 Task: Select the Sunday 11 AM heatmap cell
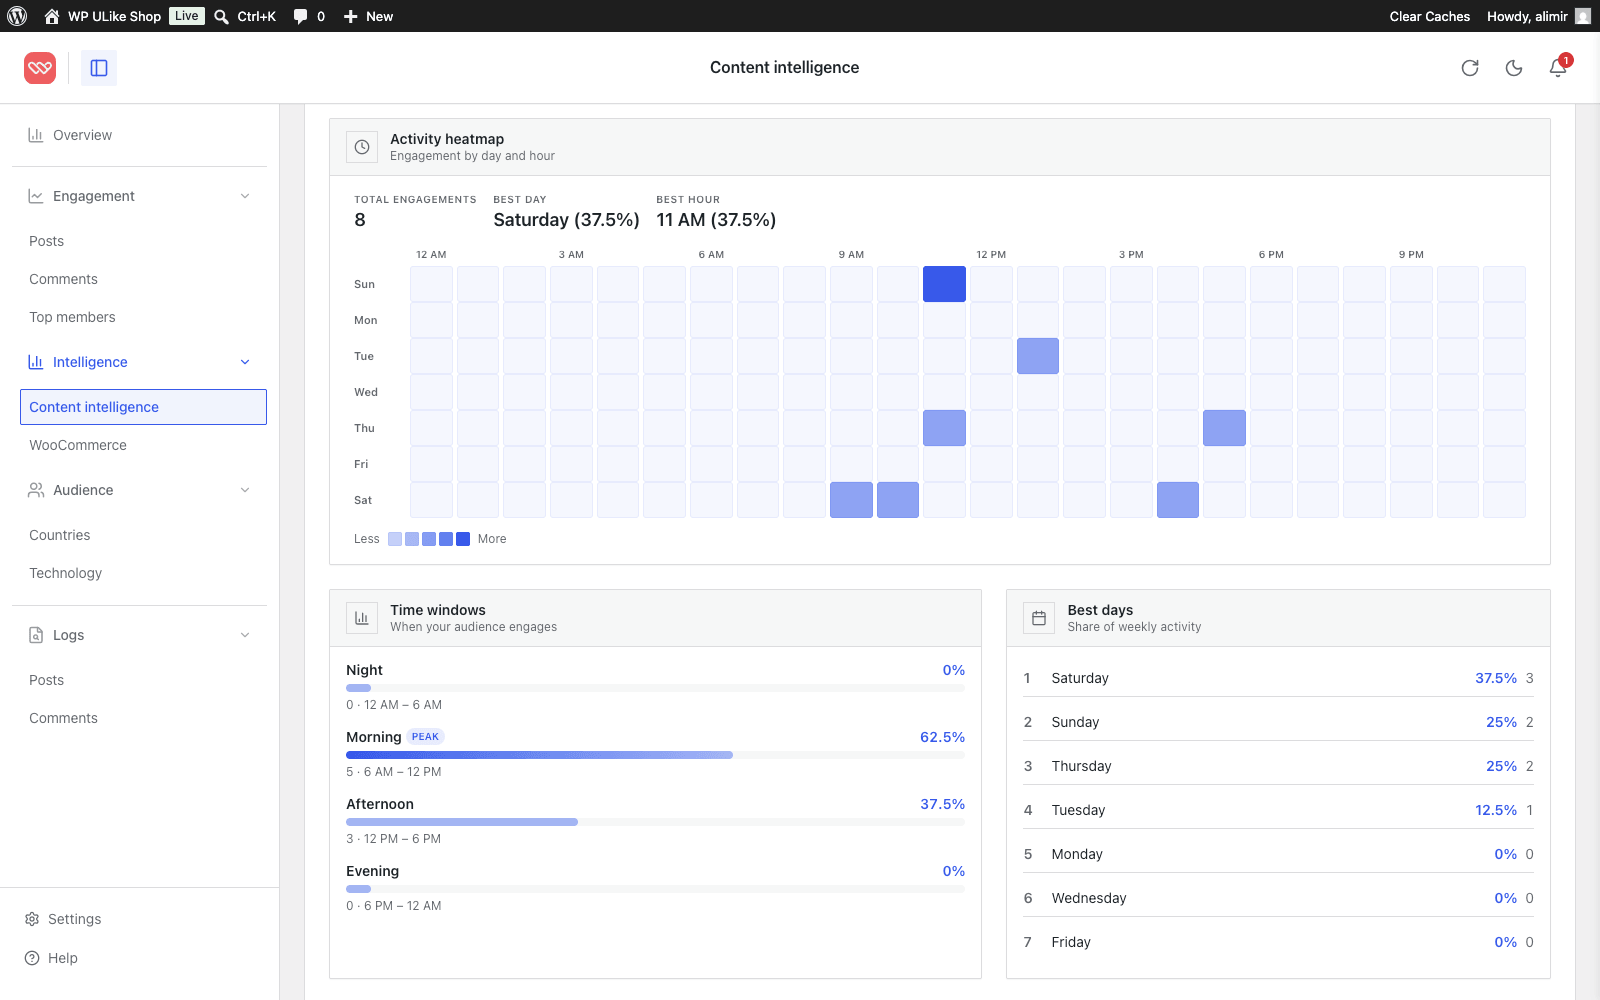point(944,284)
